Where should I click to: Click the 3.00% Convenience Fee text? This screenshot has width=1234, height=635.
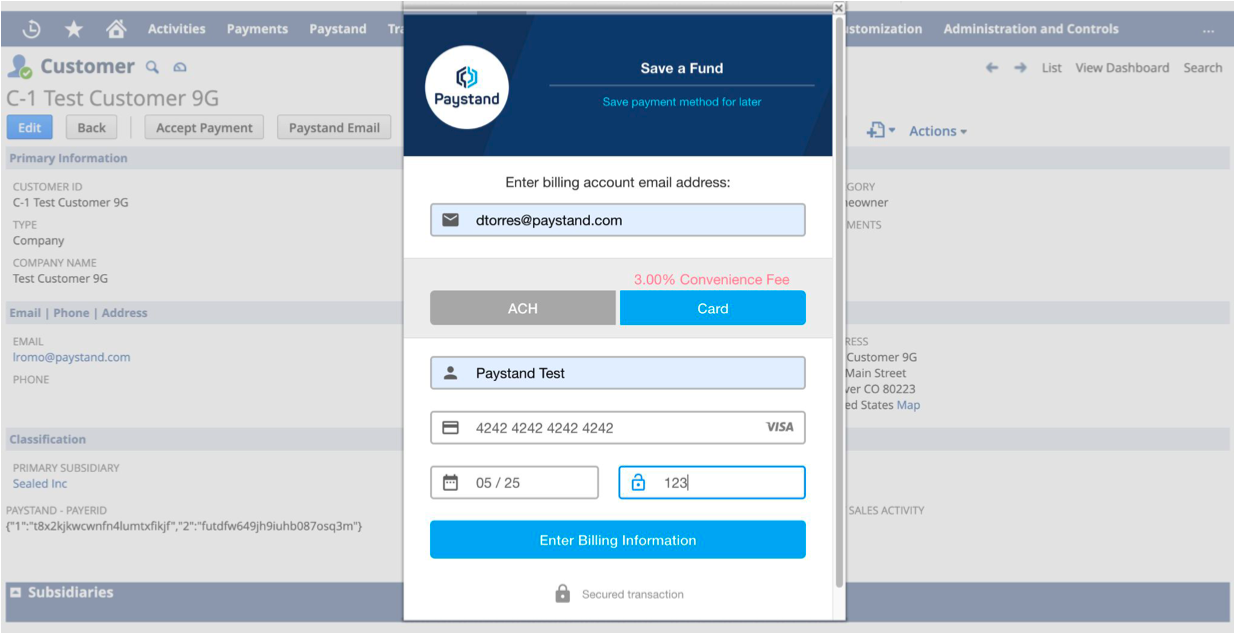pyautogui.click(x=712, y=280)
